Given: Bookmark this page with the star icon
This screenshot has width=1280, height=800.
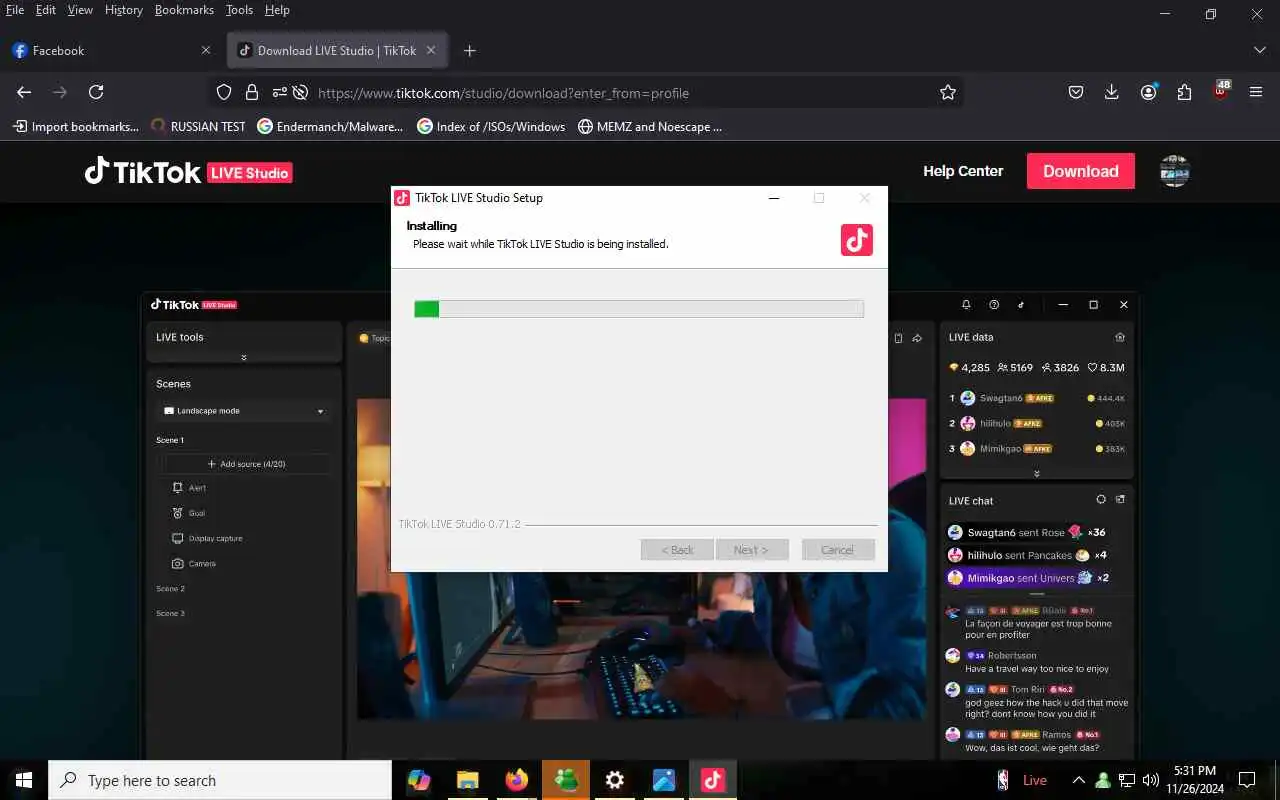Looking at the screenshot, I should click(x=948, y=92).
